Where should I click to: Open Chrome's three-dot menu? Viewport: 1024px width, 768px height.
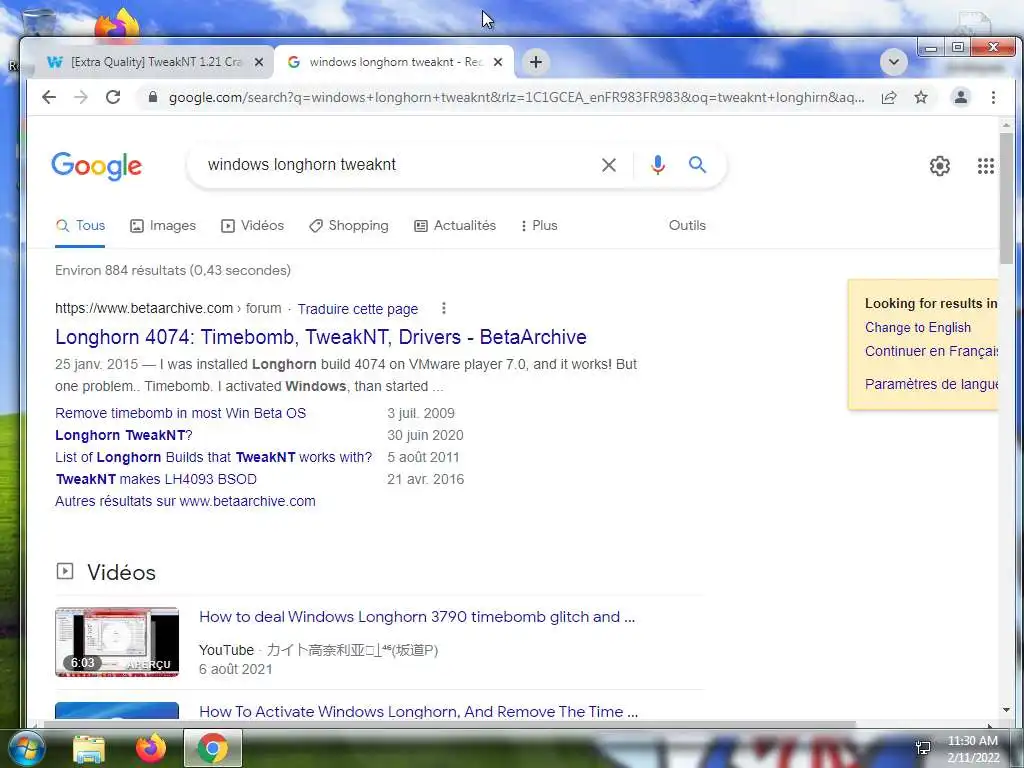[x=993, y=97]
